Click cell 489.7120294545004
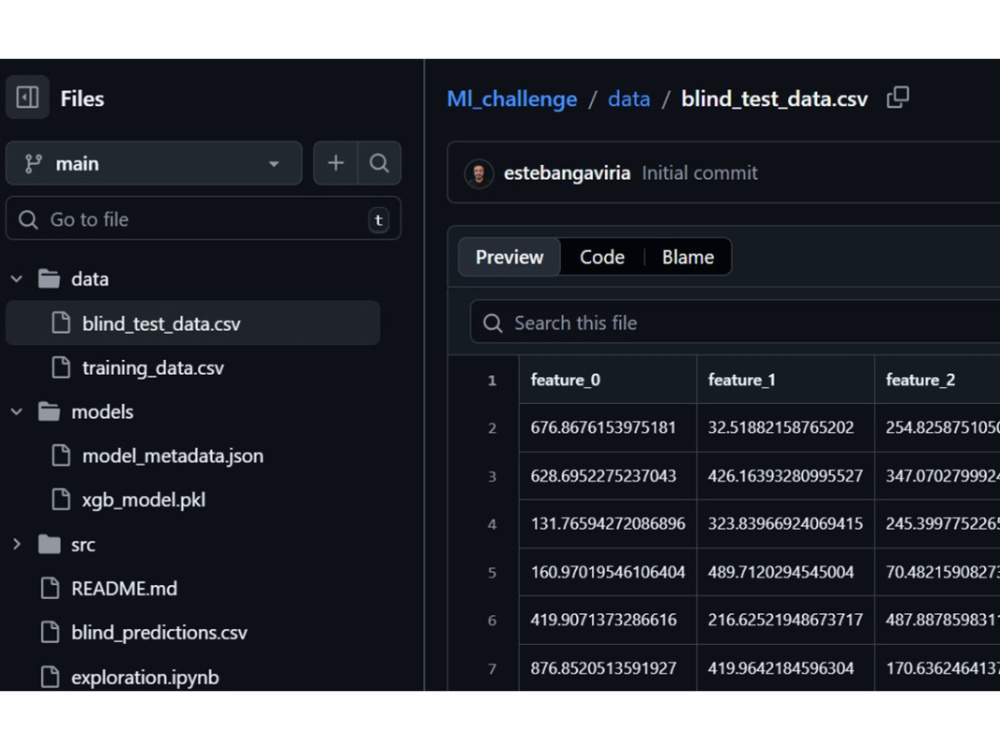 785,572
